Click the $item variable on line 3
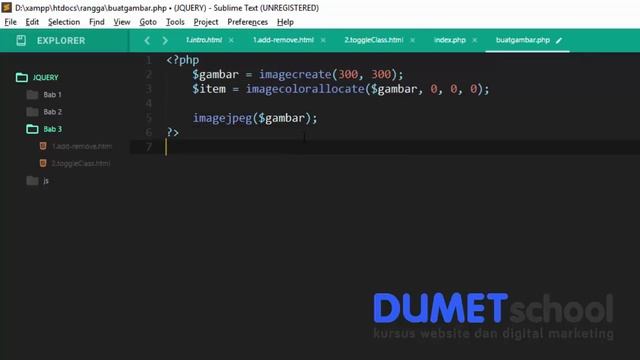Viewport: 640px width, 360px height. coord(209,89)
